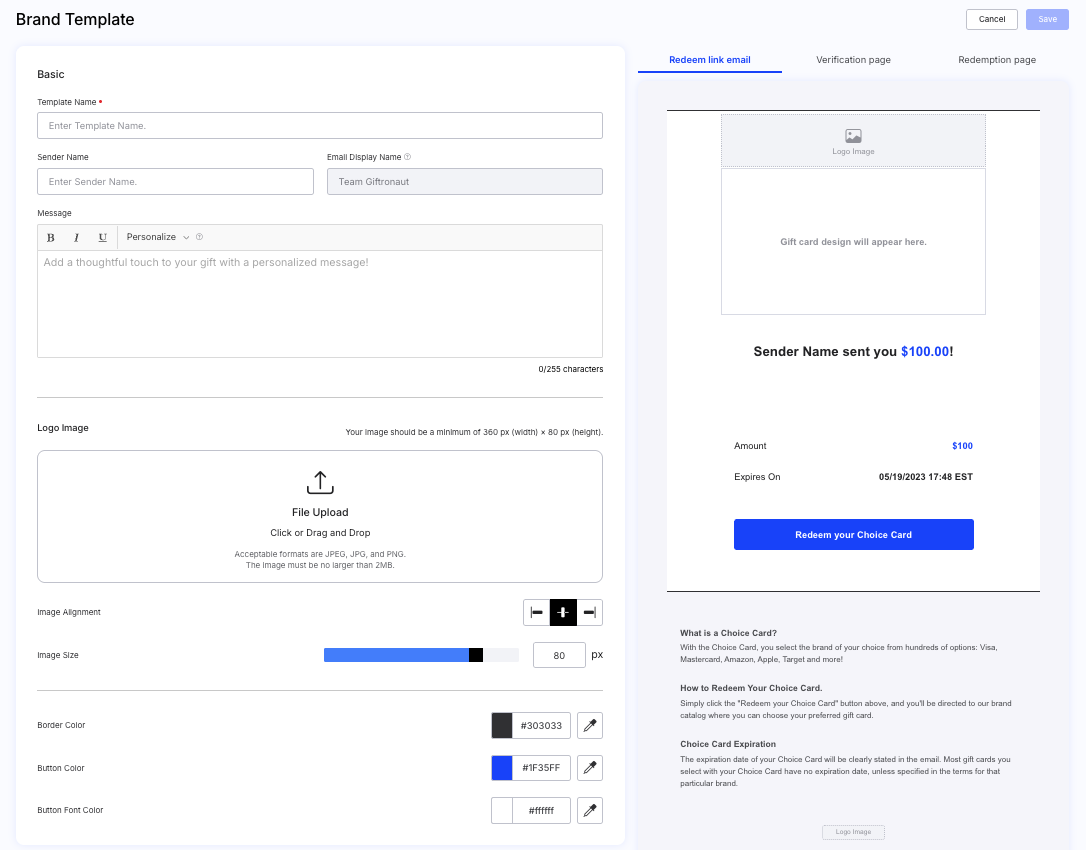Click the "05/19/2023 17:48 EST" expiry text
1086x850 pixels.
pyautogui.click(x=926, y=477)
